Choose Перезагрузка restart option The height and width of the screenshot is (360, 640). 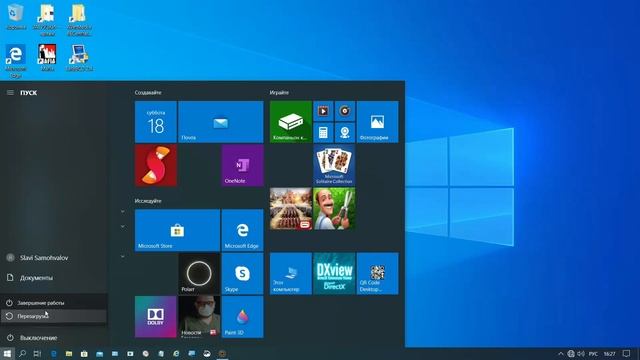[54, 316]
